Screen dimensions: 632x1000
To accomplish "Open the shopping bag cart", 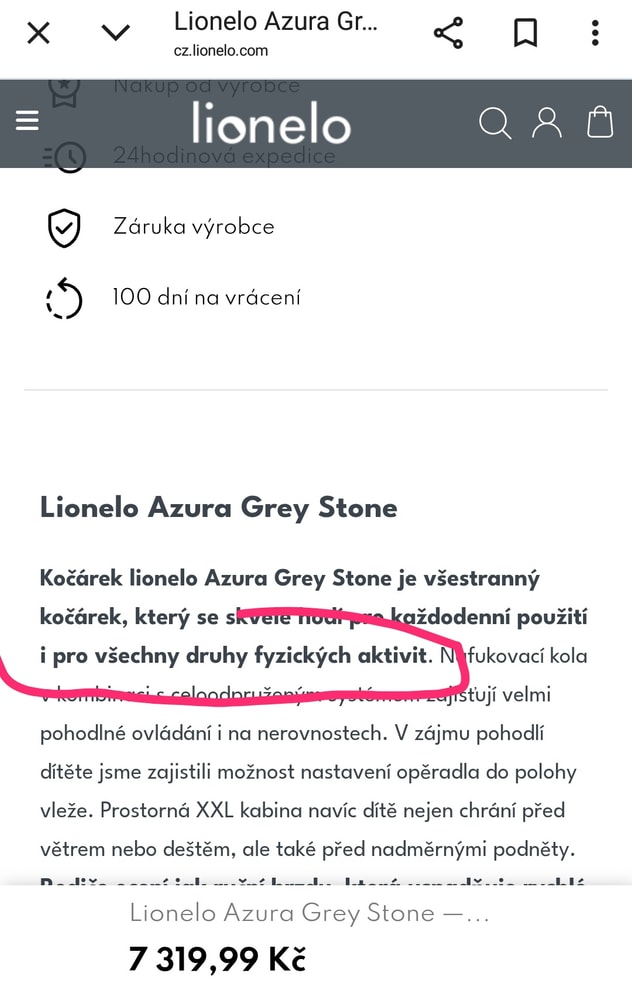I will click(x=599, y=122).
